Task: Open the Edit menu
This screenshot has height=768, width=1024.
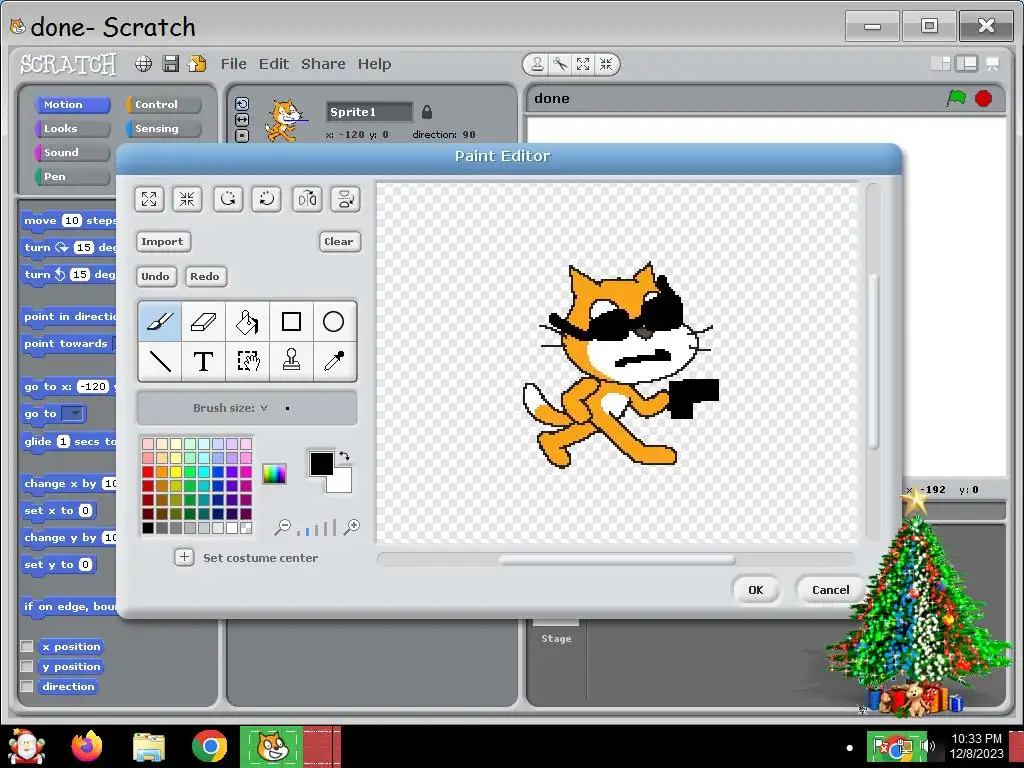Action: pyautogui.click(x=274, y=64)
